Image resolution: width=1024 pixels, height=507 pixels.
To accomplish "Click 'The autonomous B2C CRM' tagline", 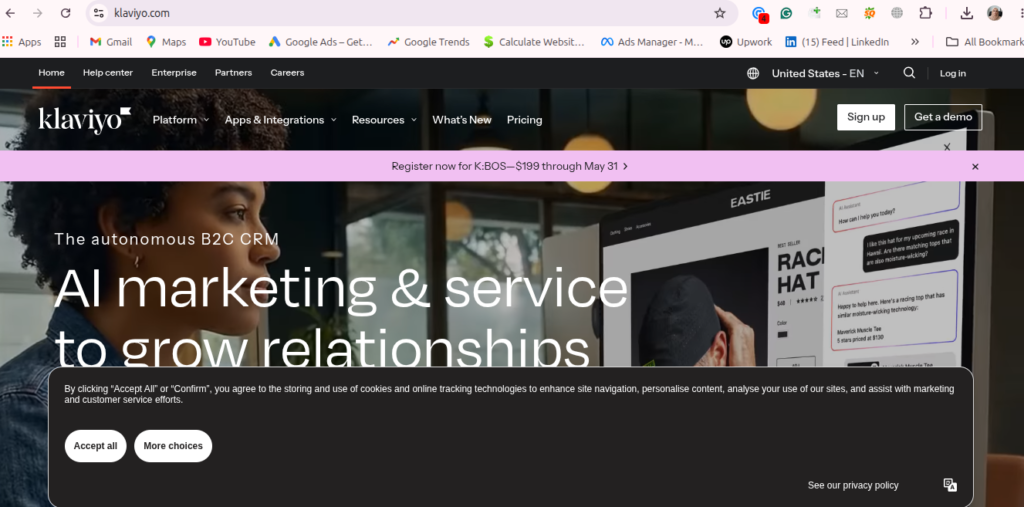I will (x=167, y=239).
